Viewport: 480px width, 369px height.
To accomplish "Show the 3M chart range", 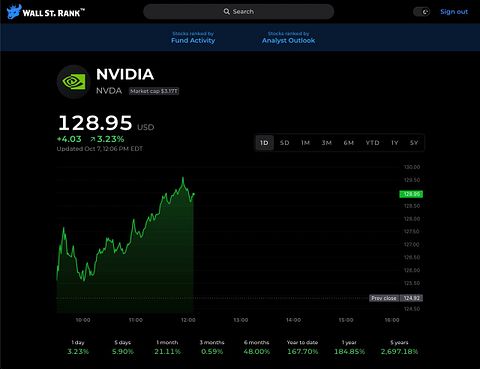I will click(x=327, y=143).
